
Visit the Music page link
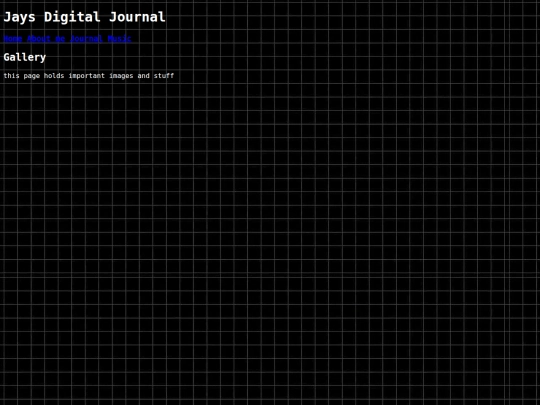(120, 39)
